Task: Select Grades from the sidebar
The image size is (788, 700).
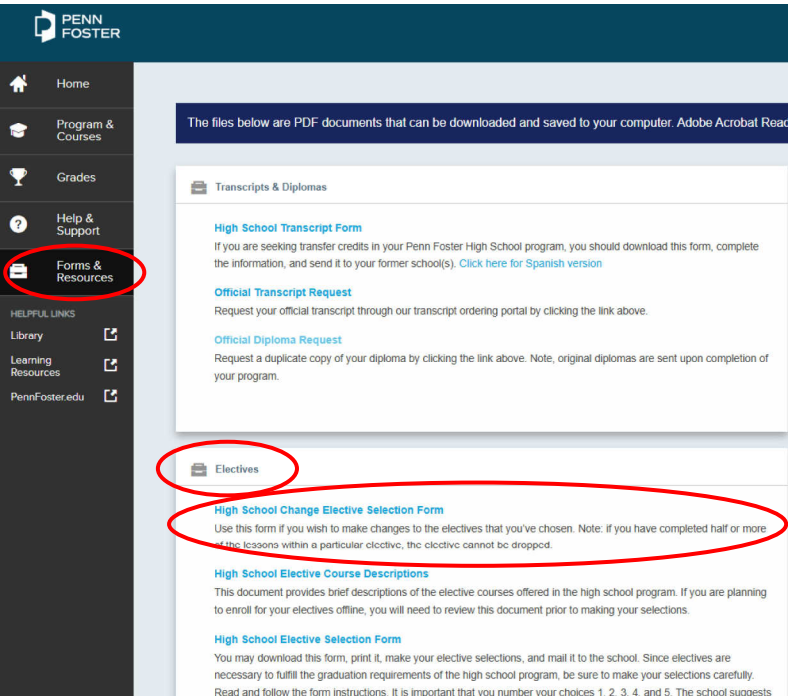Action: 76,177
